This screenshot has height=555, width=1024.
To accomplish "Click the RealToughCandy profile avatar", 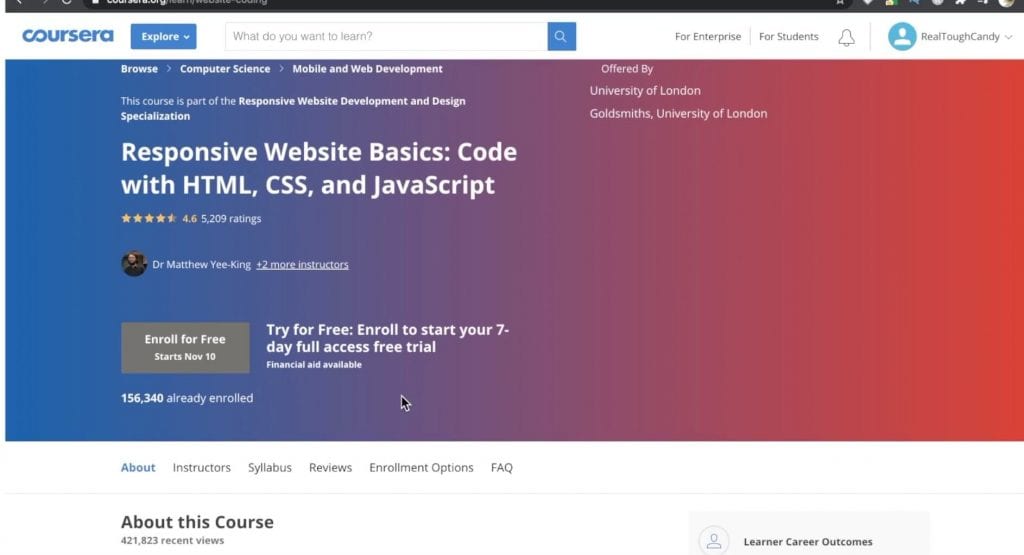I will pos(902,37).
